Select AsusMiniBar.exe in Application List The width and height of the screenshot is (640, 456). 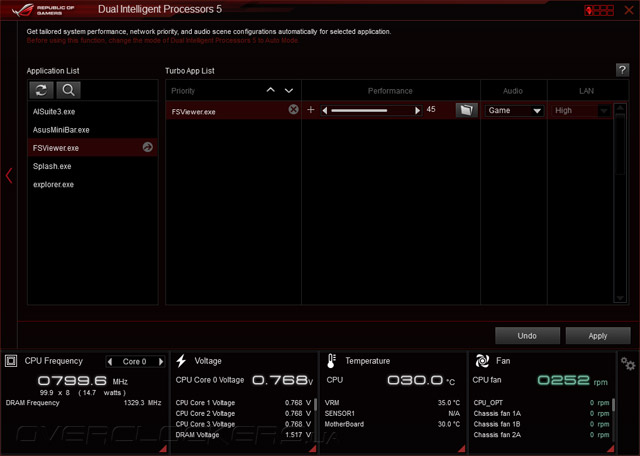pyautogui.click(x=93, y=130)
